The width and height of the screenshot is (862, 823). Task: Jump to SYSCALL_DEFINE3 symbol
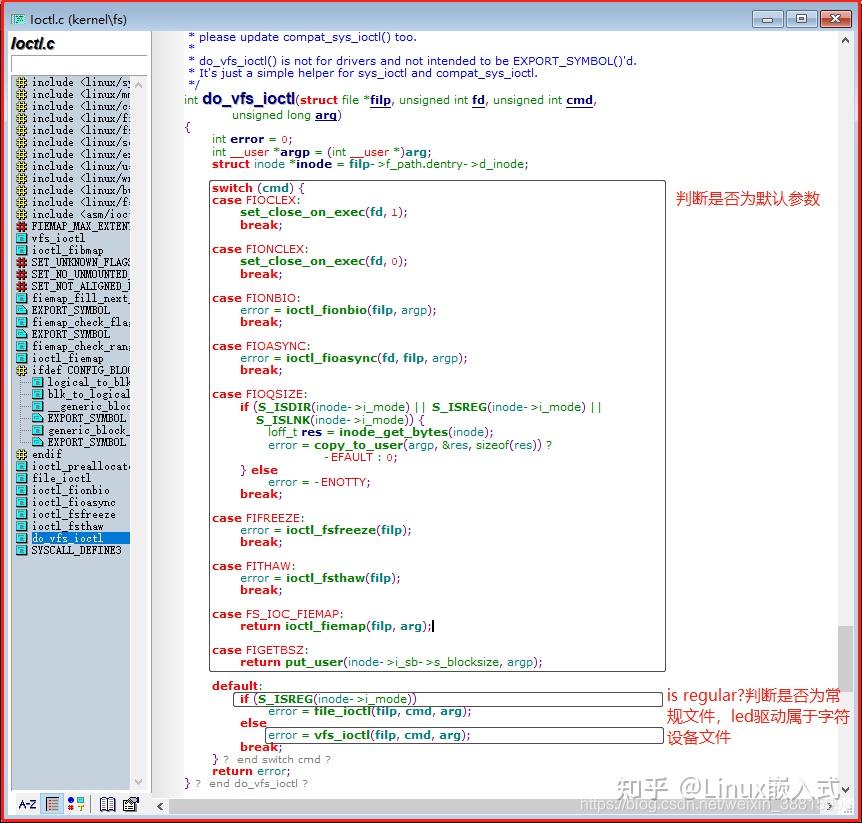pos(76,551)
